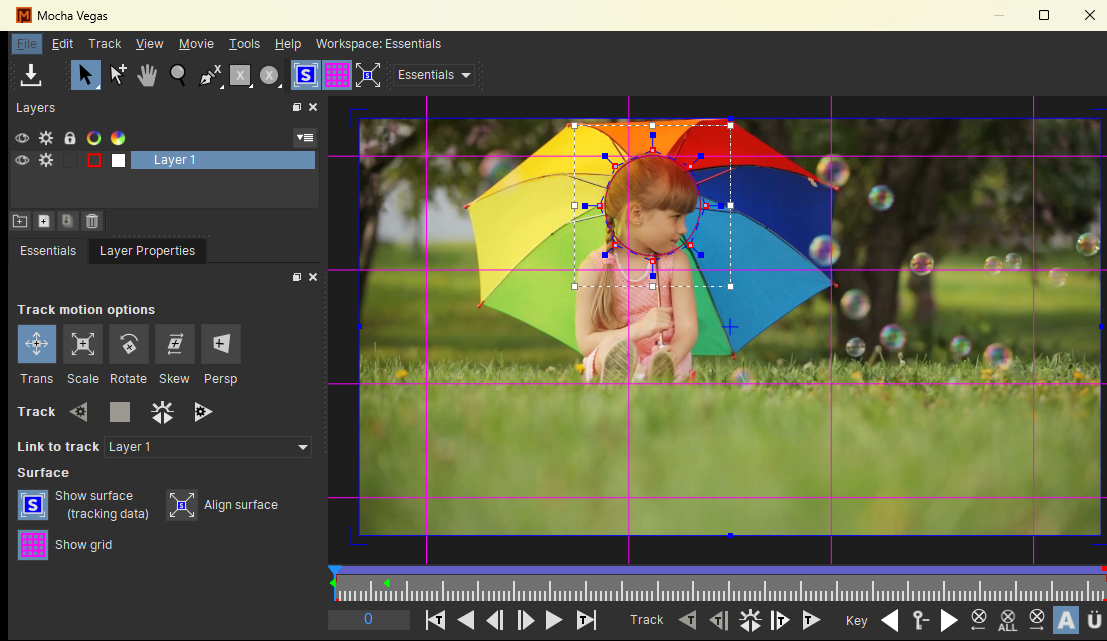Screen dimensions: 1107x641
Task: Add a new layer in Layers panel
Action: tap(44, 221)
